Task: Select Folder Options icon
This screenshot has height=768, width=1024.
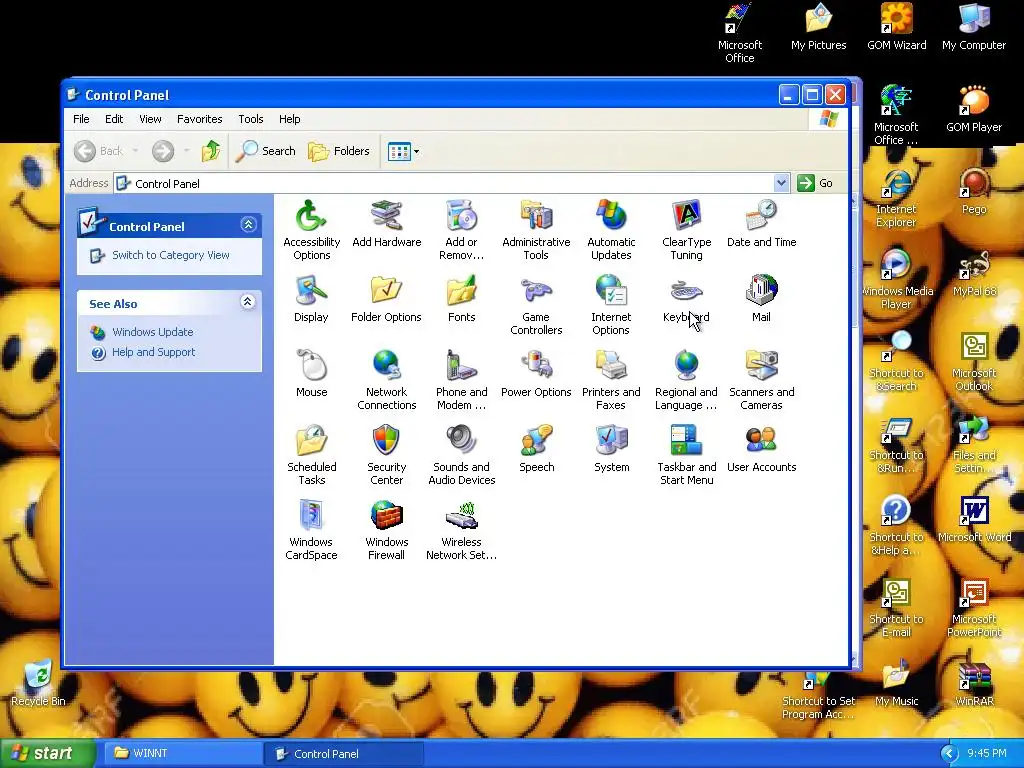Action: pyautogui.click(x=386, y=299)
